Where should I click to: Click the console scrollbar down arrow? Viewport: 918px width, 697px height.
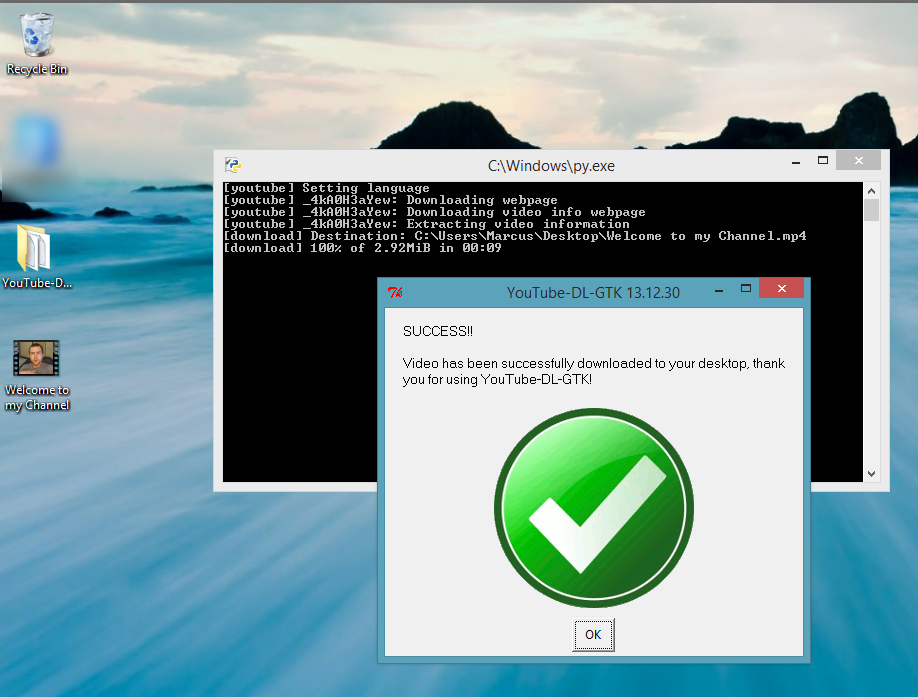pyautogui.click(x=871, y=474)
